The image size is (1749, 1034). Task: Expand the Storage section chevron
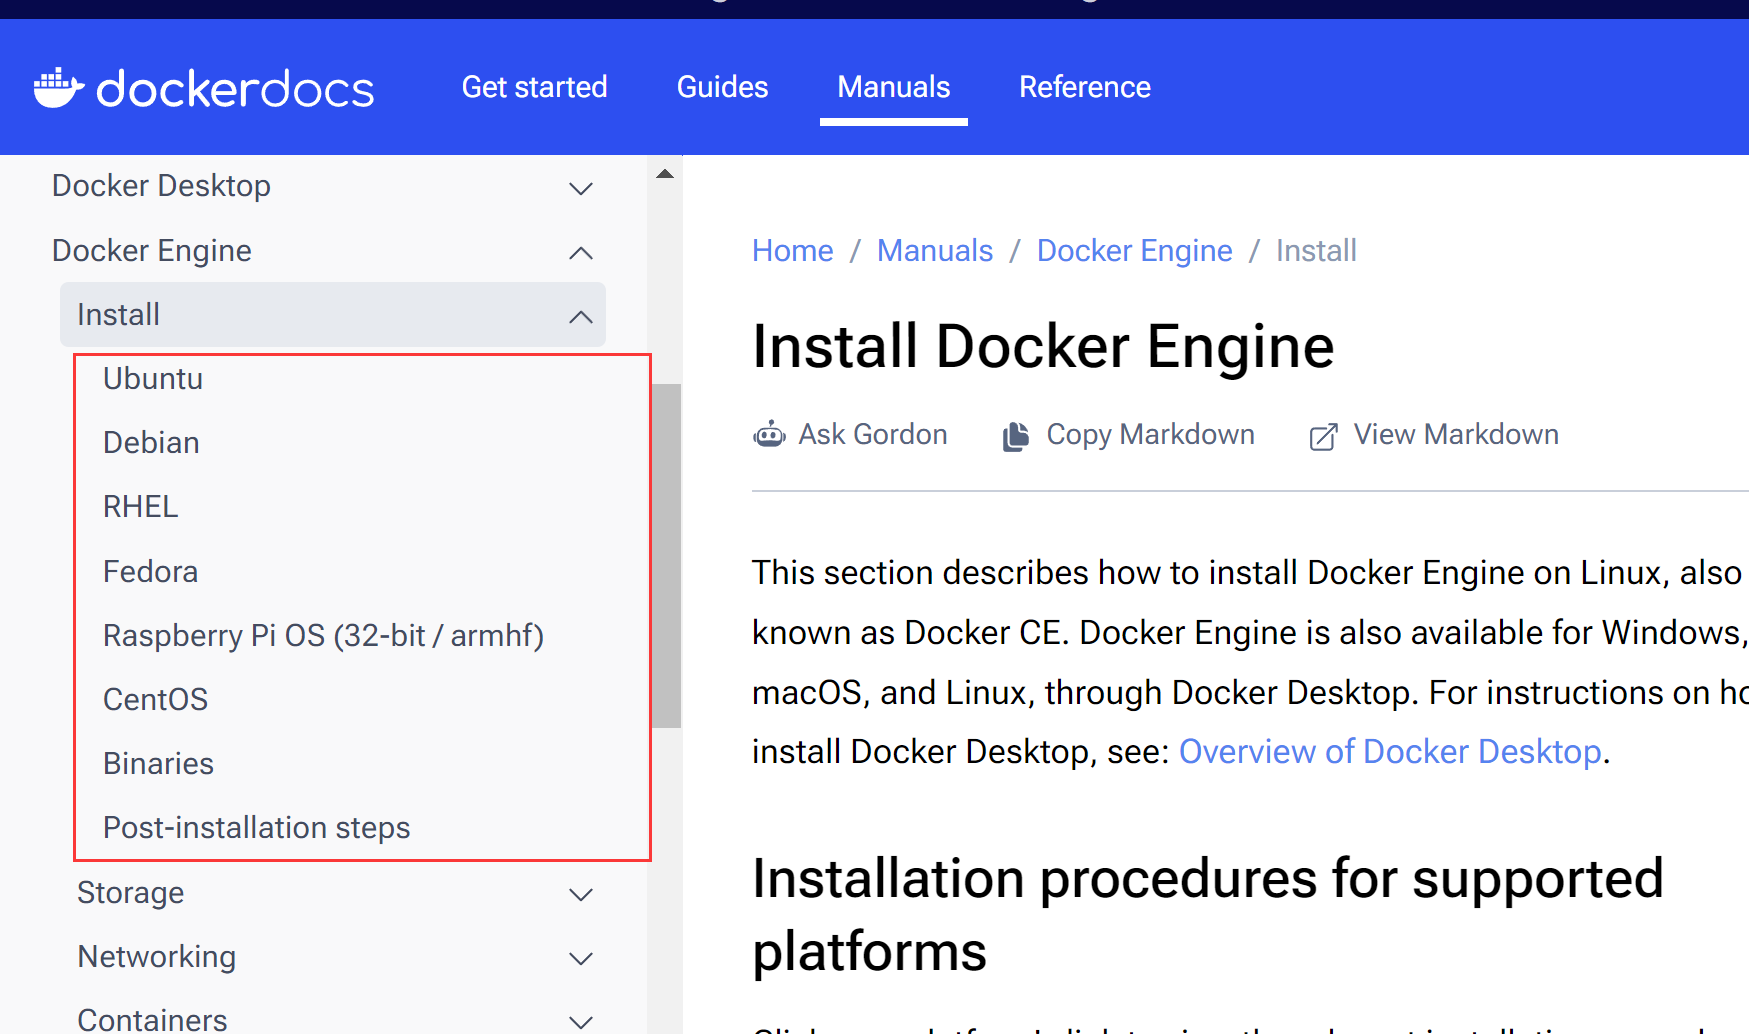tap(581, 894)
